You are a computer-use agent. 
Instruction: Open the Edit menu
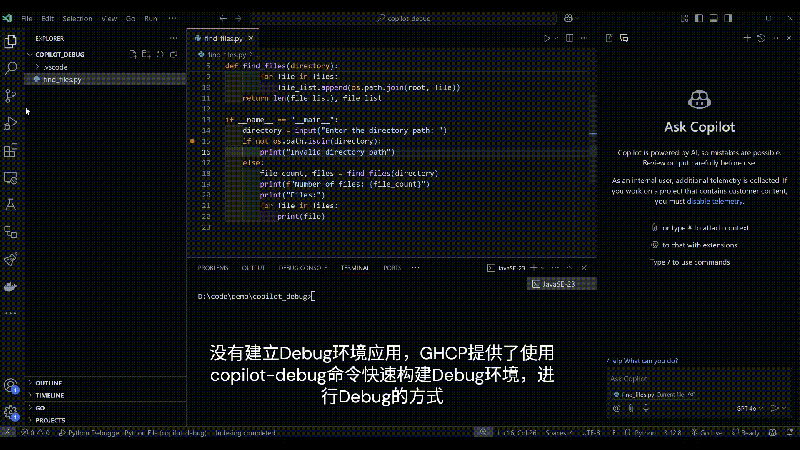click(x=47, y=18)
